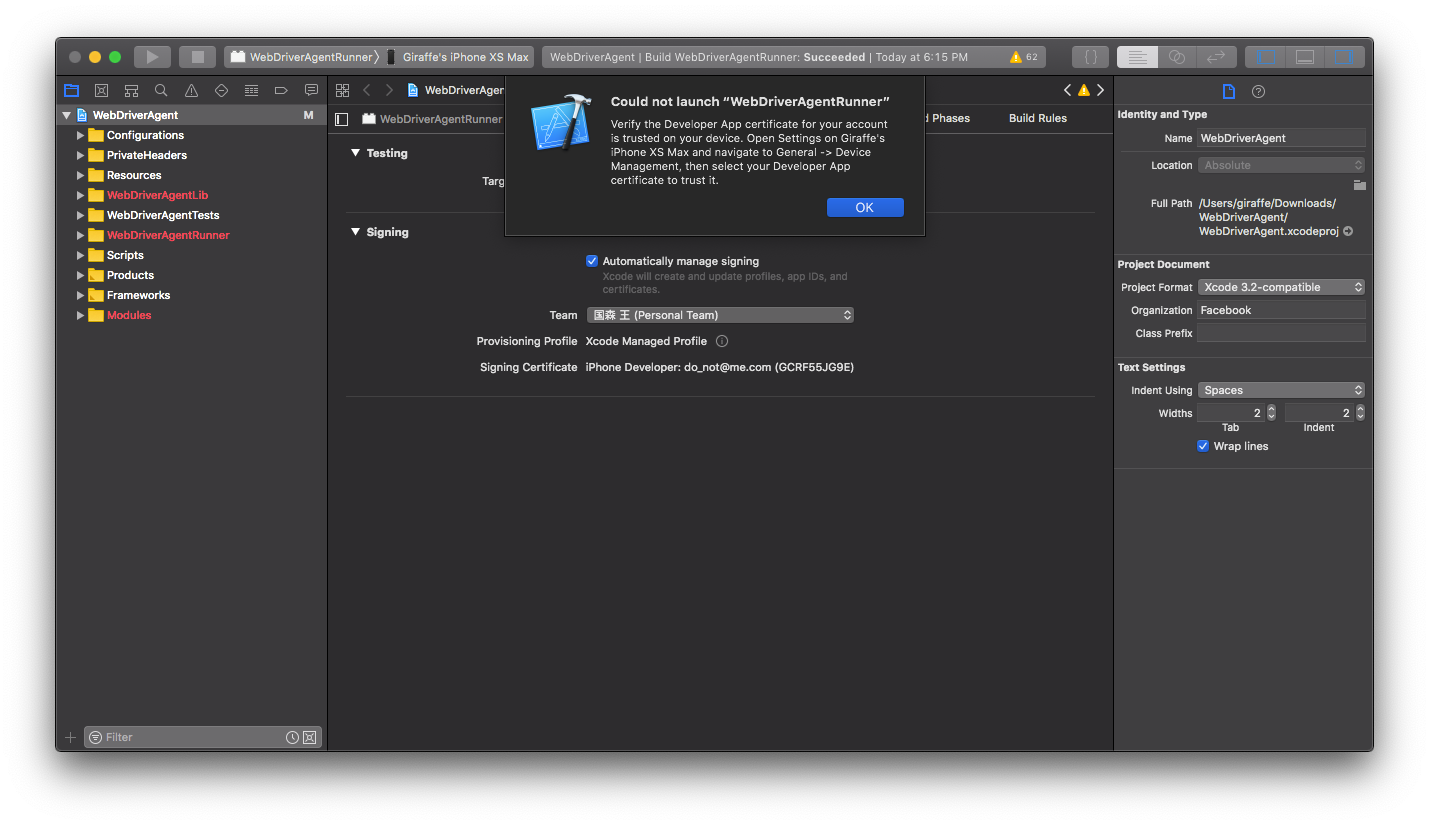Viewport: 1429px width, 825px height.
Task: Open the Find navigator magnifier icon
Action: tap(161, 90)
